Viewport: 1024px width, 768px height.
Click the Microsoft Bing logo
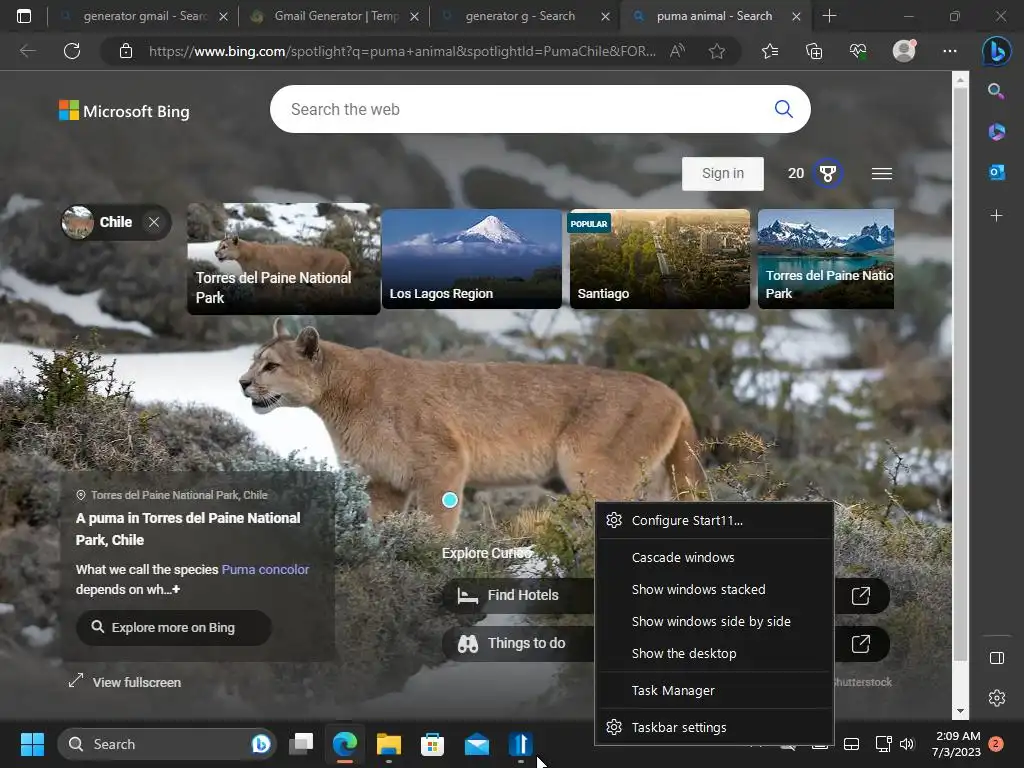tap(124, 111)
